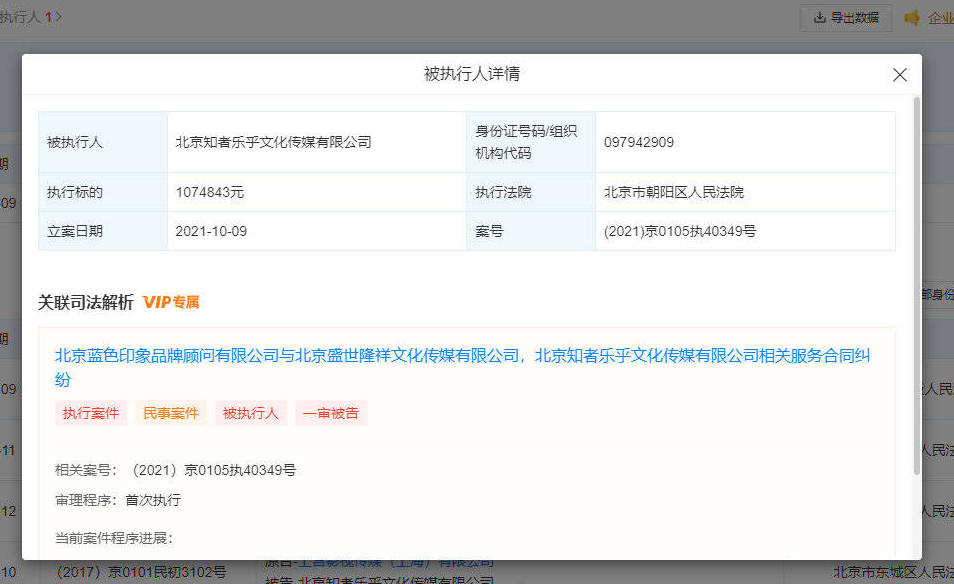Click the 身份证号码/组织机构代码 label cell
The height and width of the screenshot is (584, 954).
531,142
